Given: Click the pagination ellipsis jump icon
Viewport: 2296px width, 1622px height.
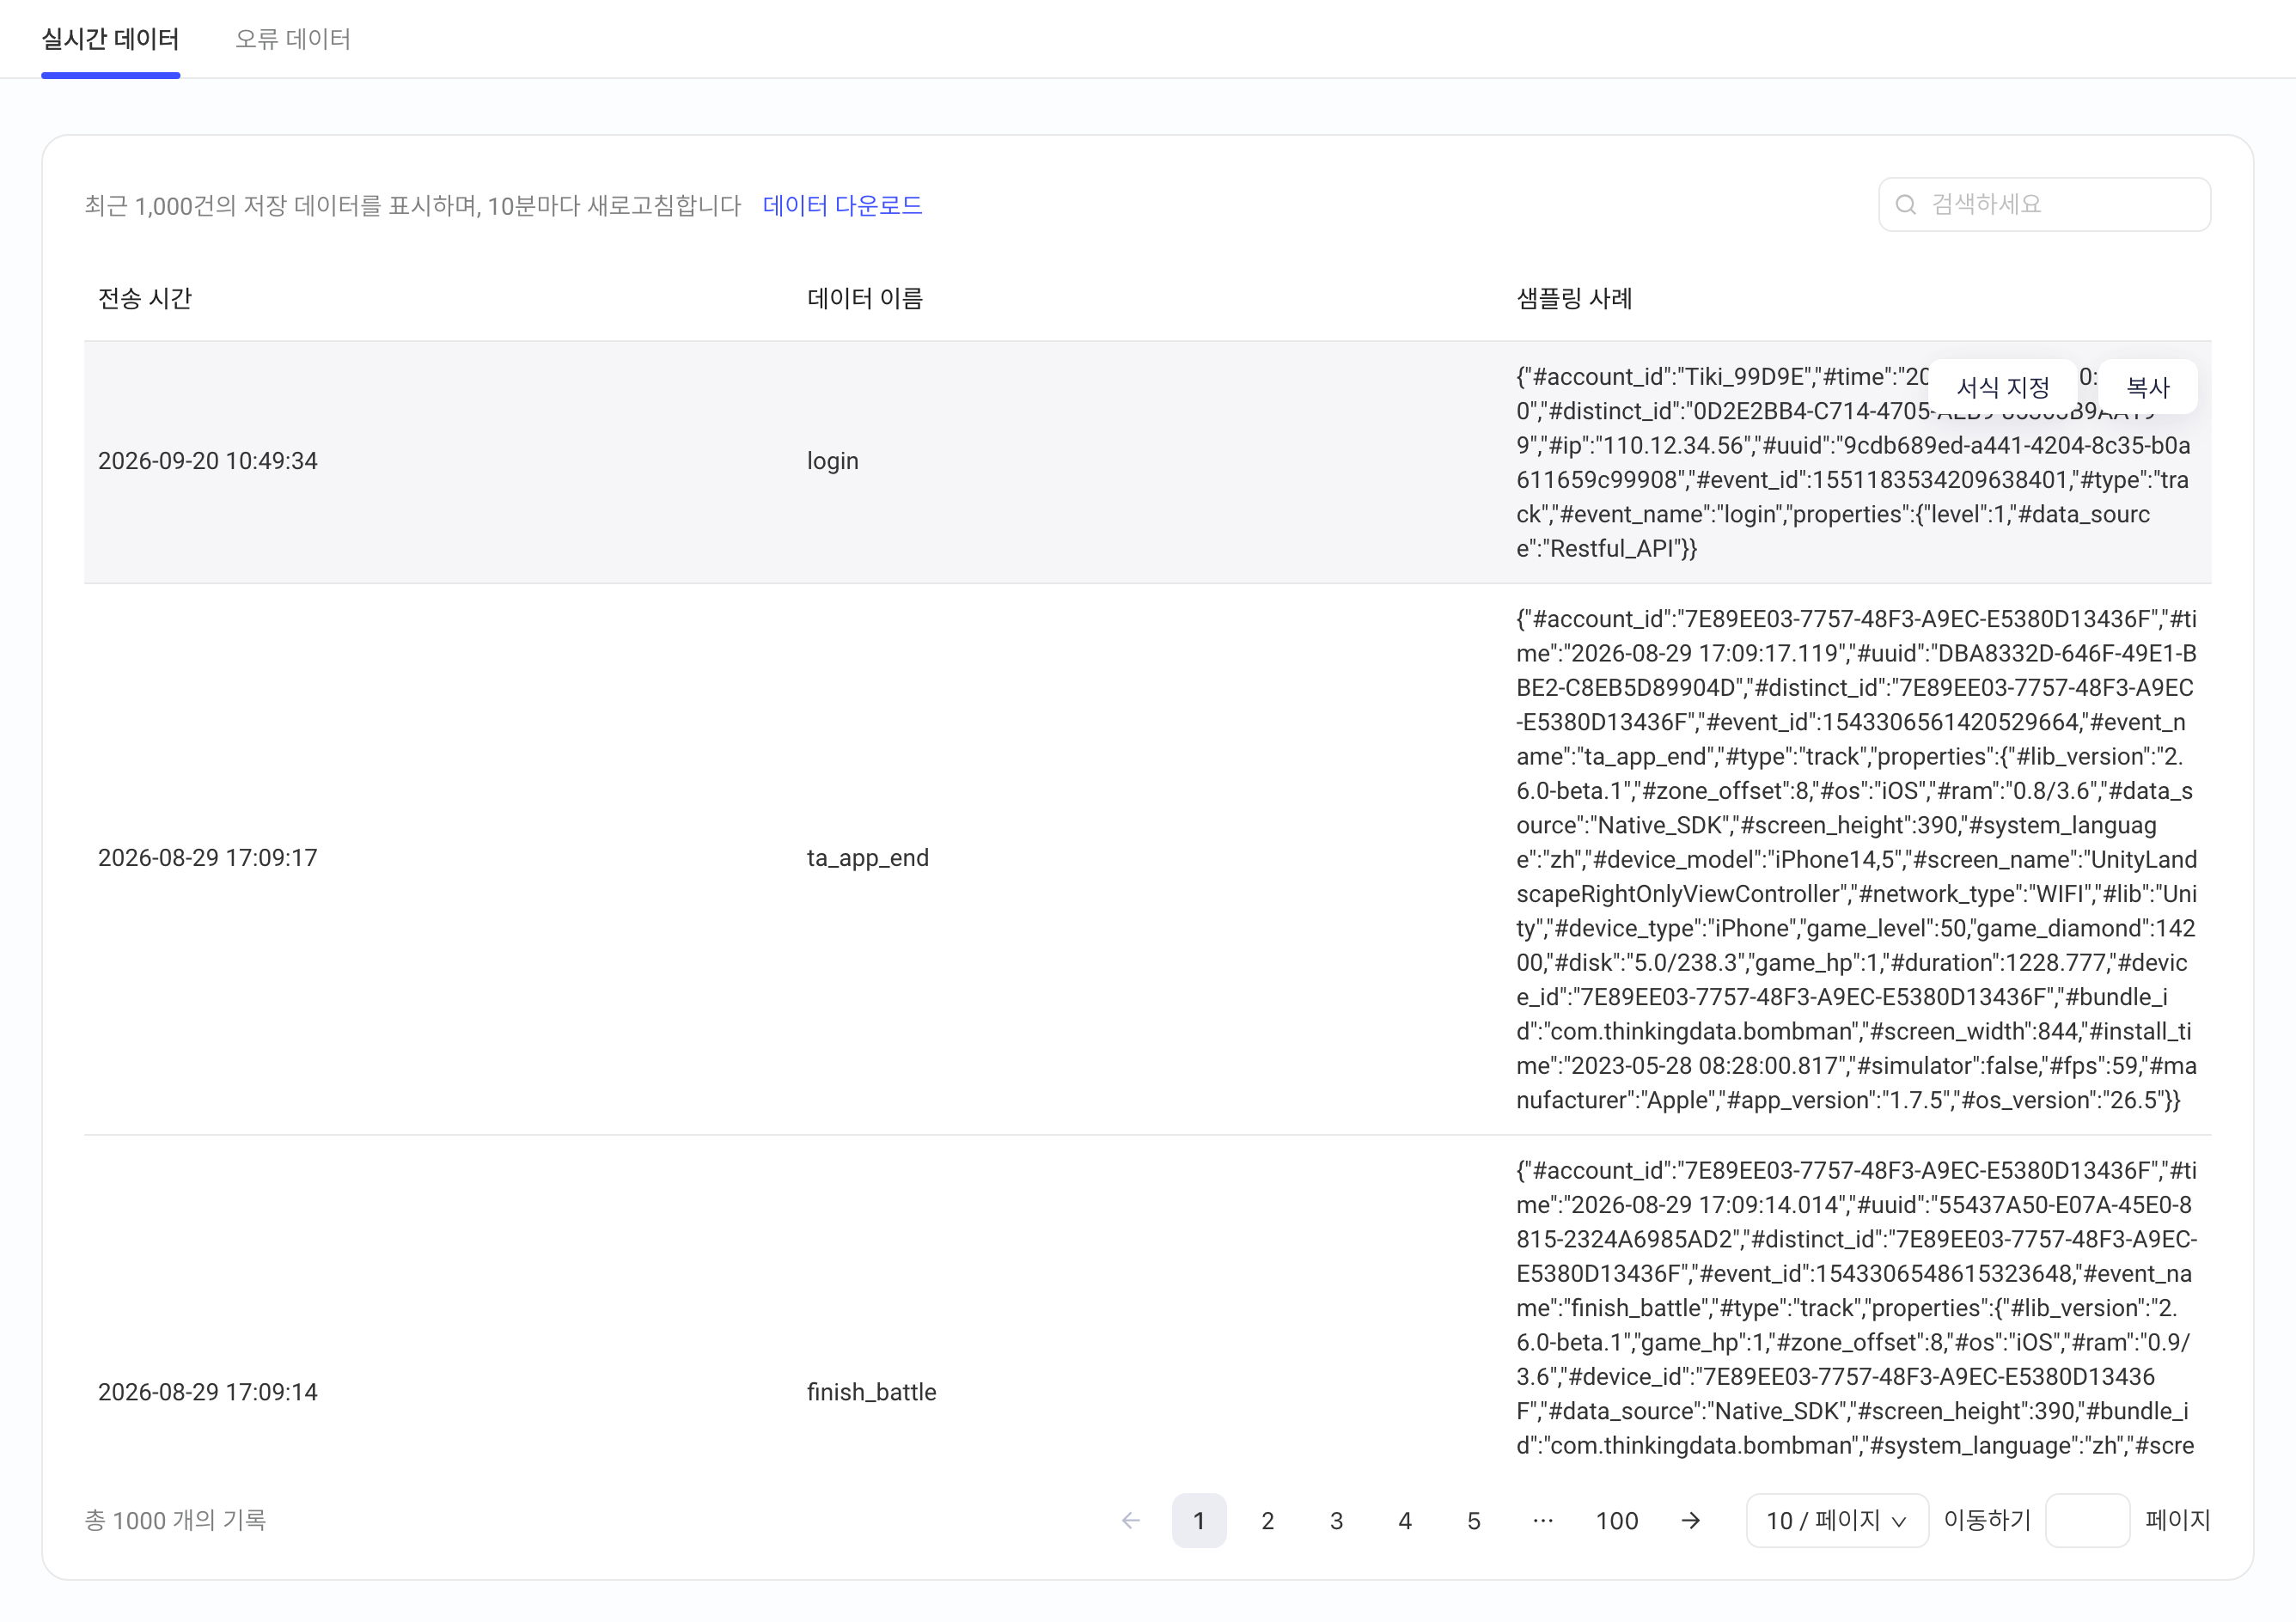Looking at the screenshot, I should 1543,1520.
